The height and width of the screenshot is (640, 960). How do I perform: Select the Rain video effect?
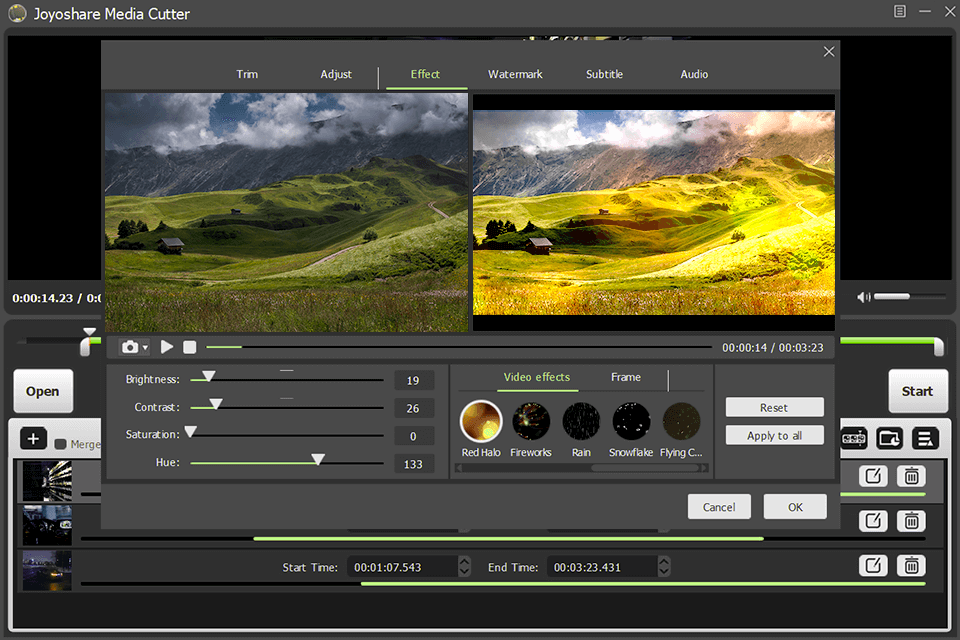coord(581,421)
